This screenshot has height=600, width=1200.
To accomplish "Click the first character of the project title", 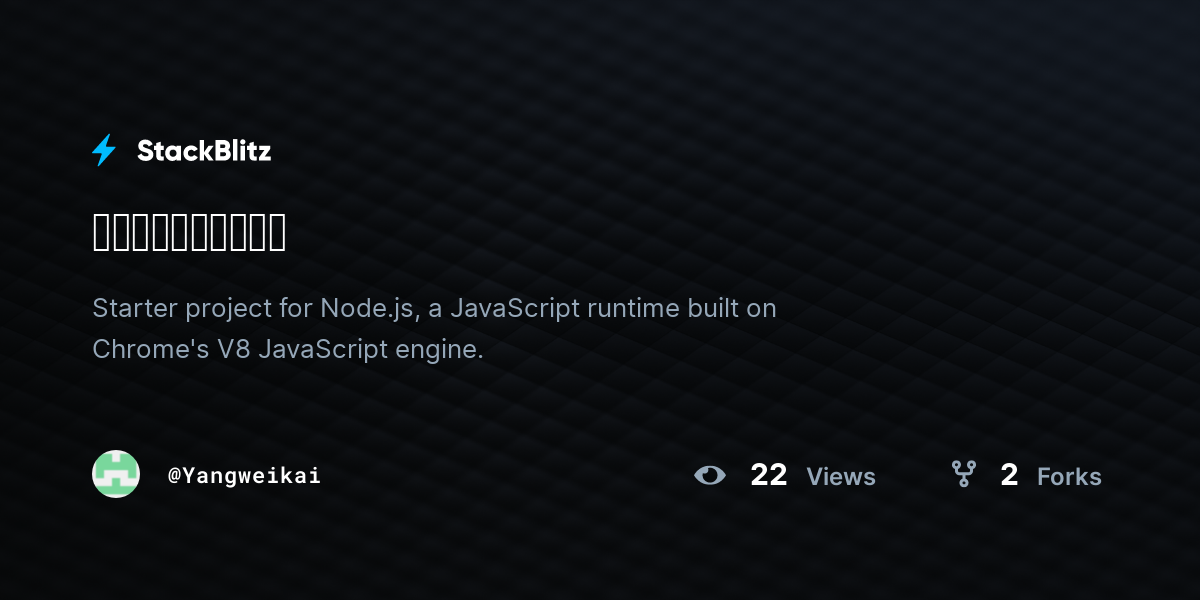I will tap(102, 232).
